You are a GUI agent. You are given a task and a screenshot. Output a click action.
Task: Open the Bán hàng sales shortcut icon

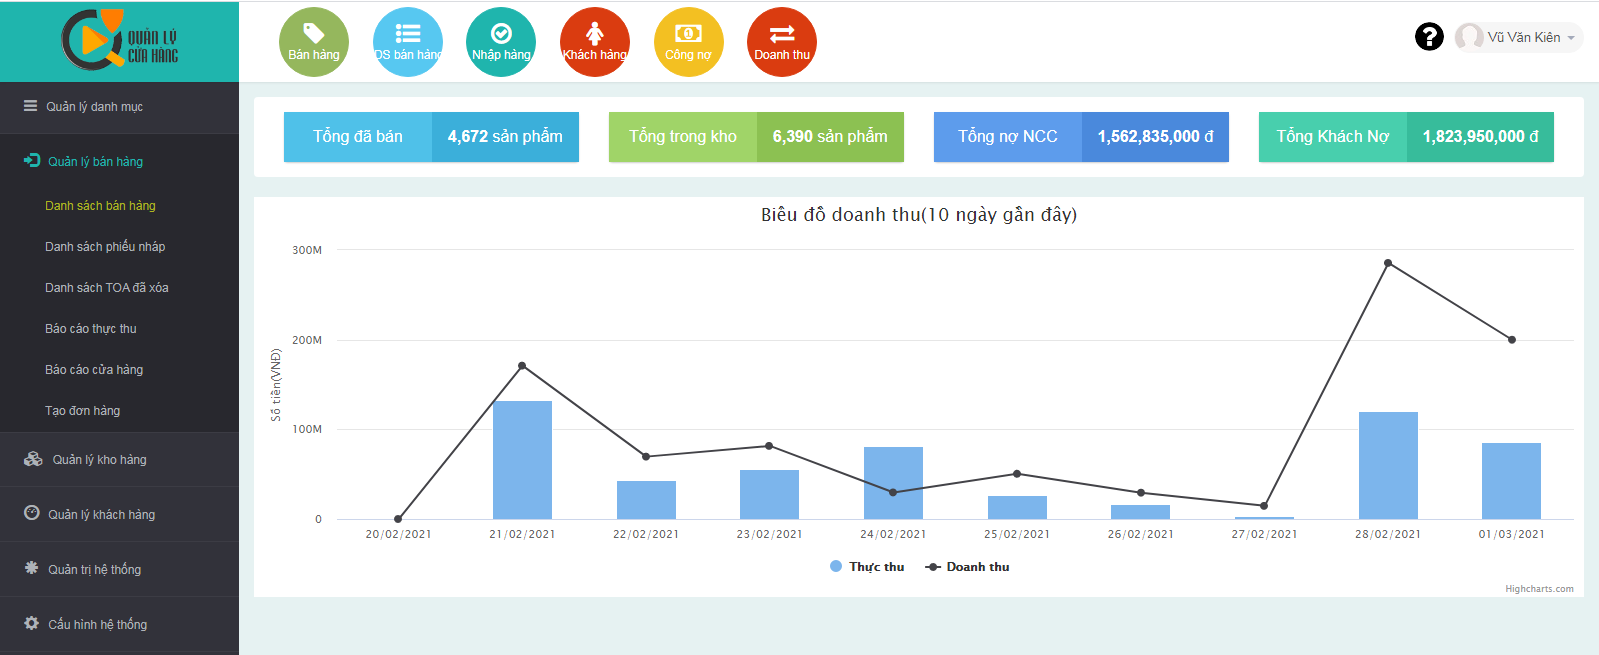pos(314,42)
